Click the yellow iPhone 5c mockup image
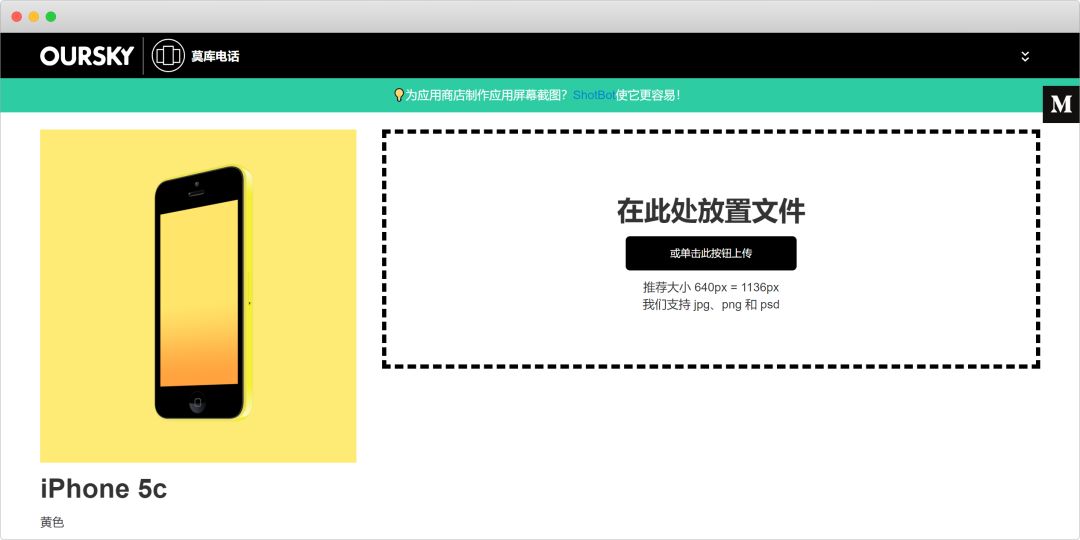This screenshot has width=1080, height=540. point(198,295)
